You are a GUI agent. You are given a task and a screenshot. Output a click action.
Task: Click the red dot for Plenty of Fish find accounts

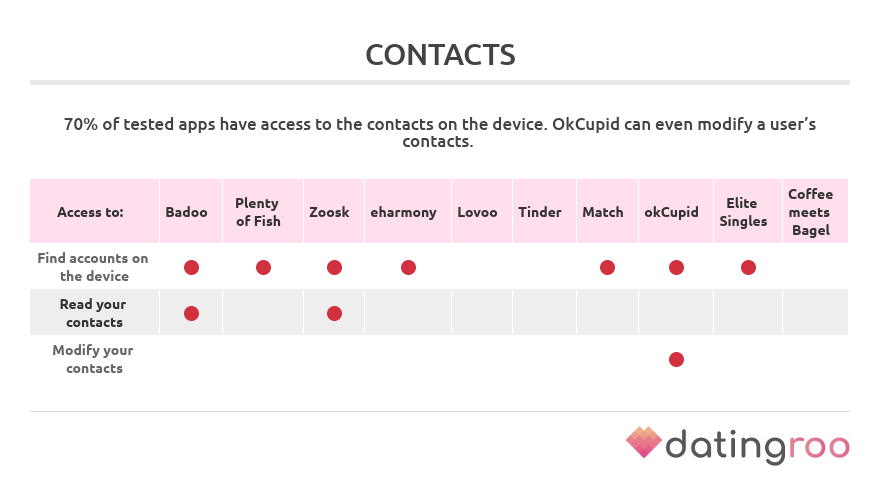coord(263,268)
